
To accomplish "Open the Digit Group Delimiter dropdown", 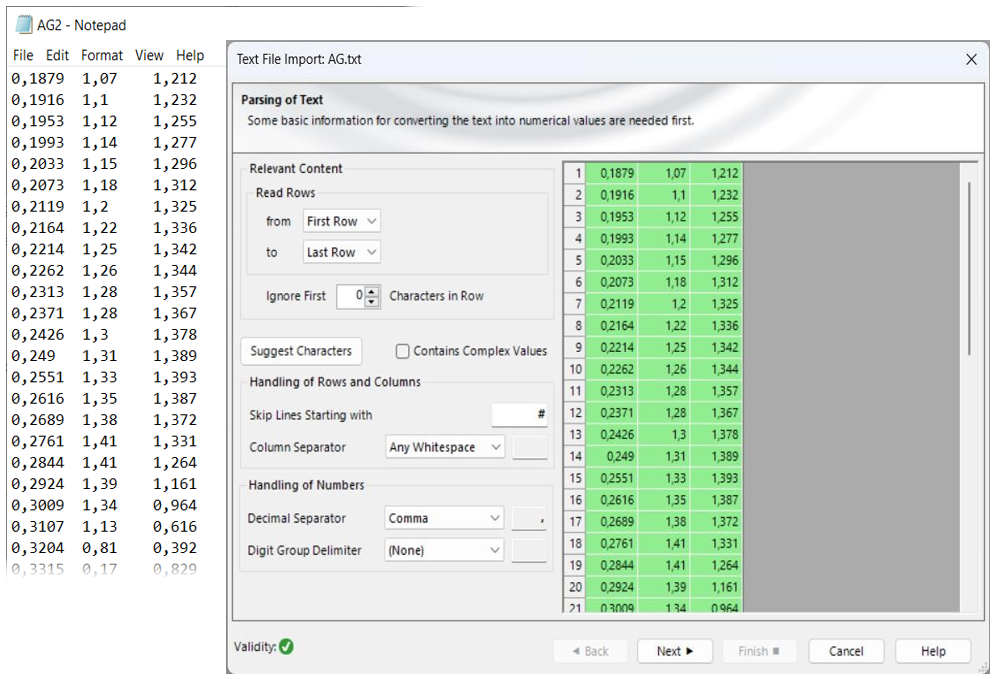I will click(443, 550).
